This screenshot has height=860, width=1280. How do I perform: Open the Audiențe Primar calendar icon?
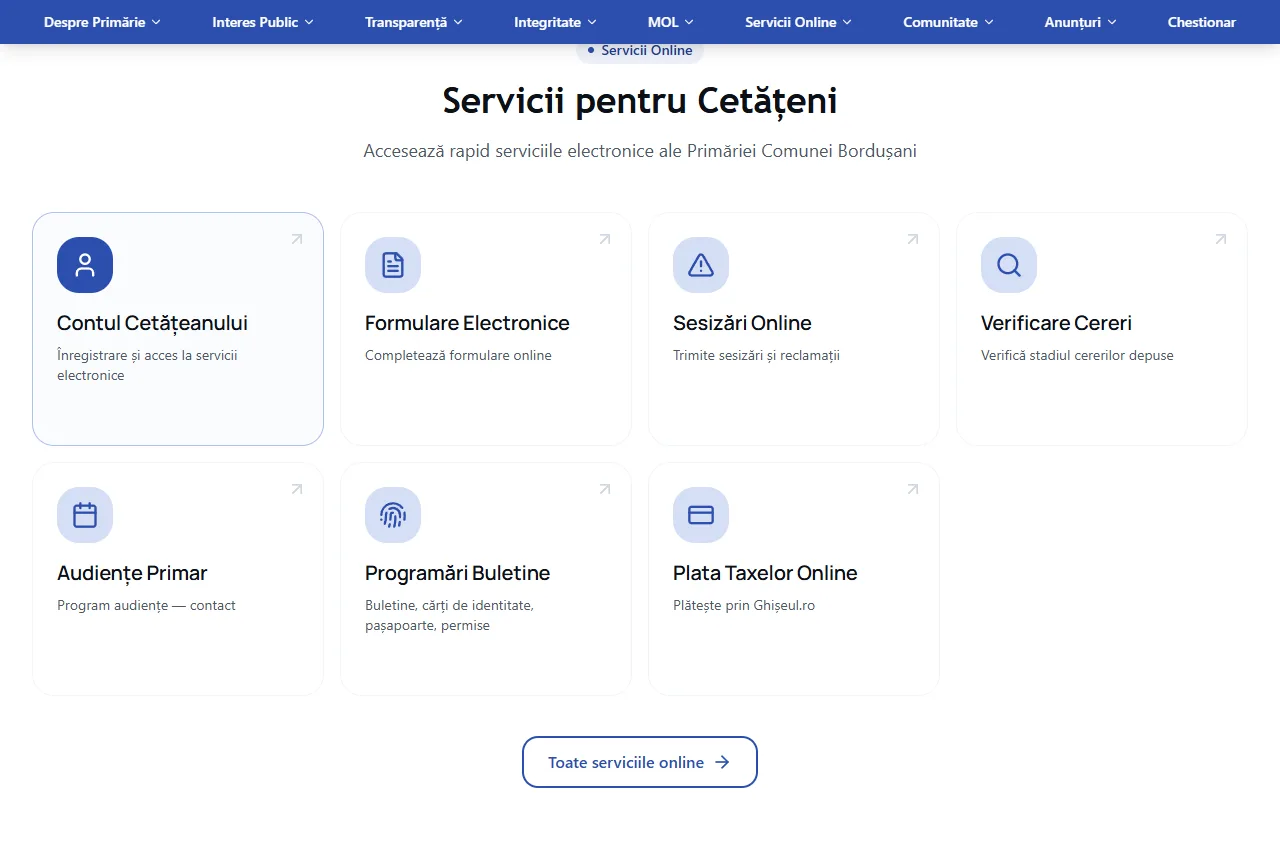click(x=85, y=515)
